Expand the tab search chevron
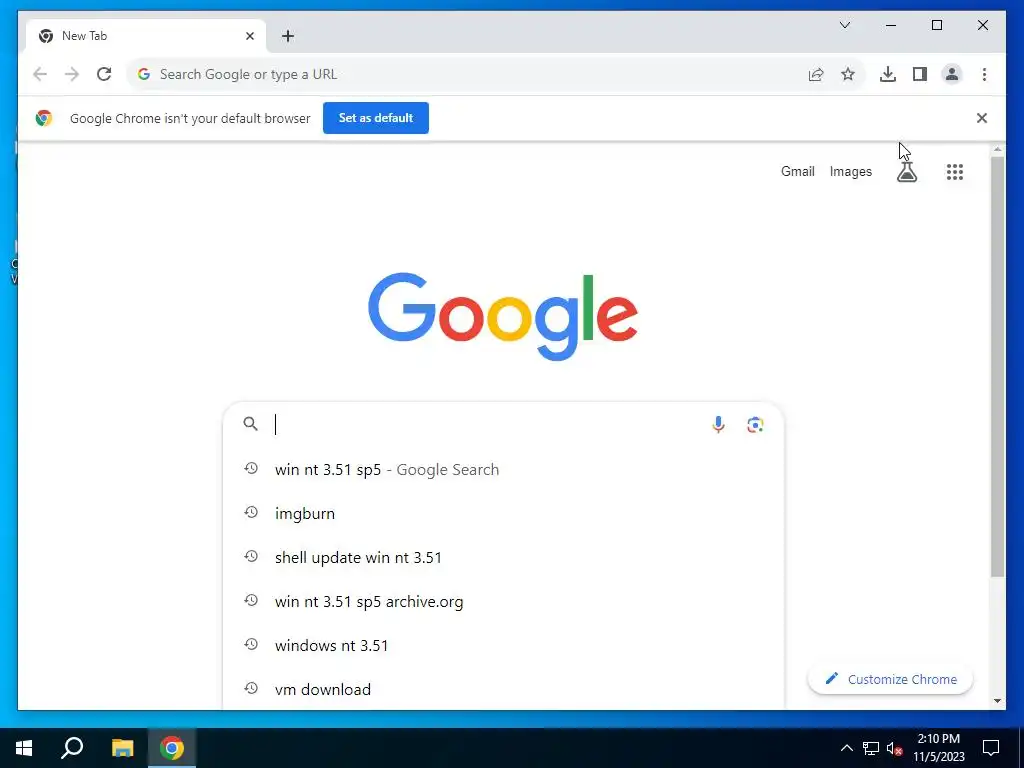Viewport: 1024px width, 768px height. coord(844,25)
